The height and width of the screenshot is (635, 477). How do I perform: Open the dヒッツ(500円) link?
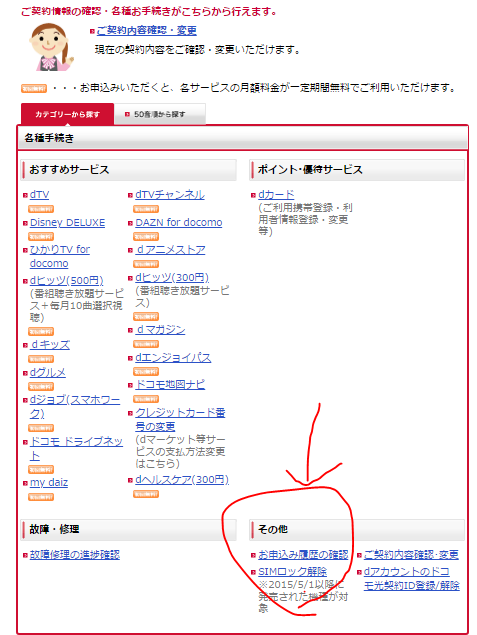click(x=66, y=280)
